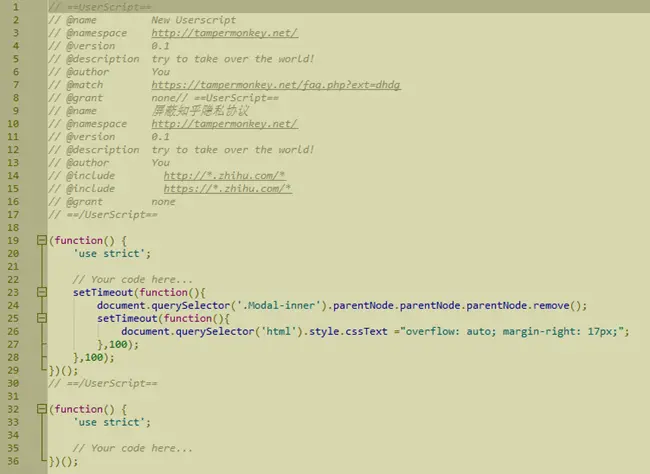Click '},100);' on line 28
650x474 pixels.
point(94,357)
